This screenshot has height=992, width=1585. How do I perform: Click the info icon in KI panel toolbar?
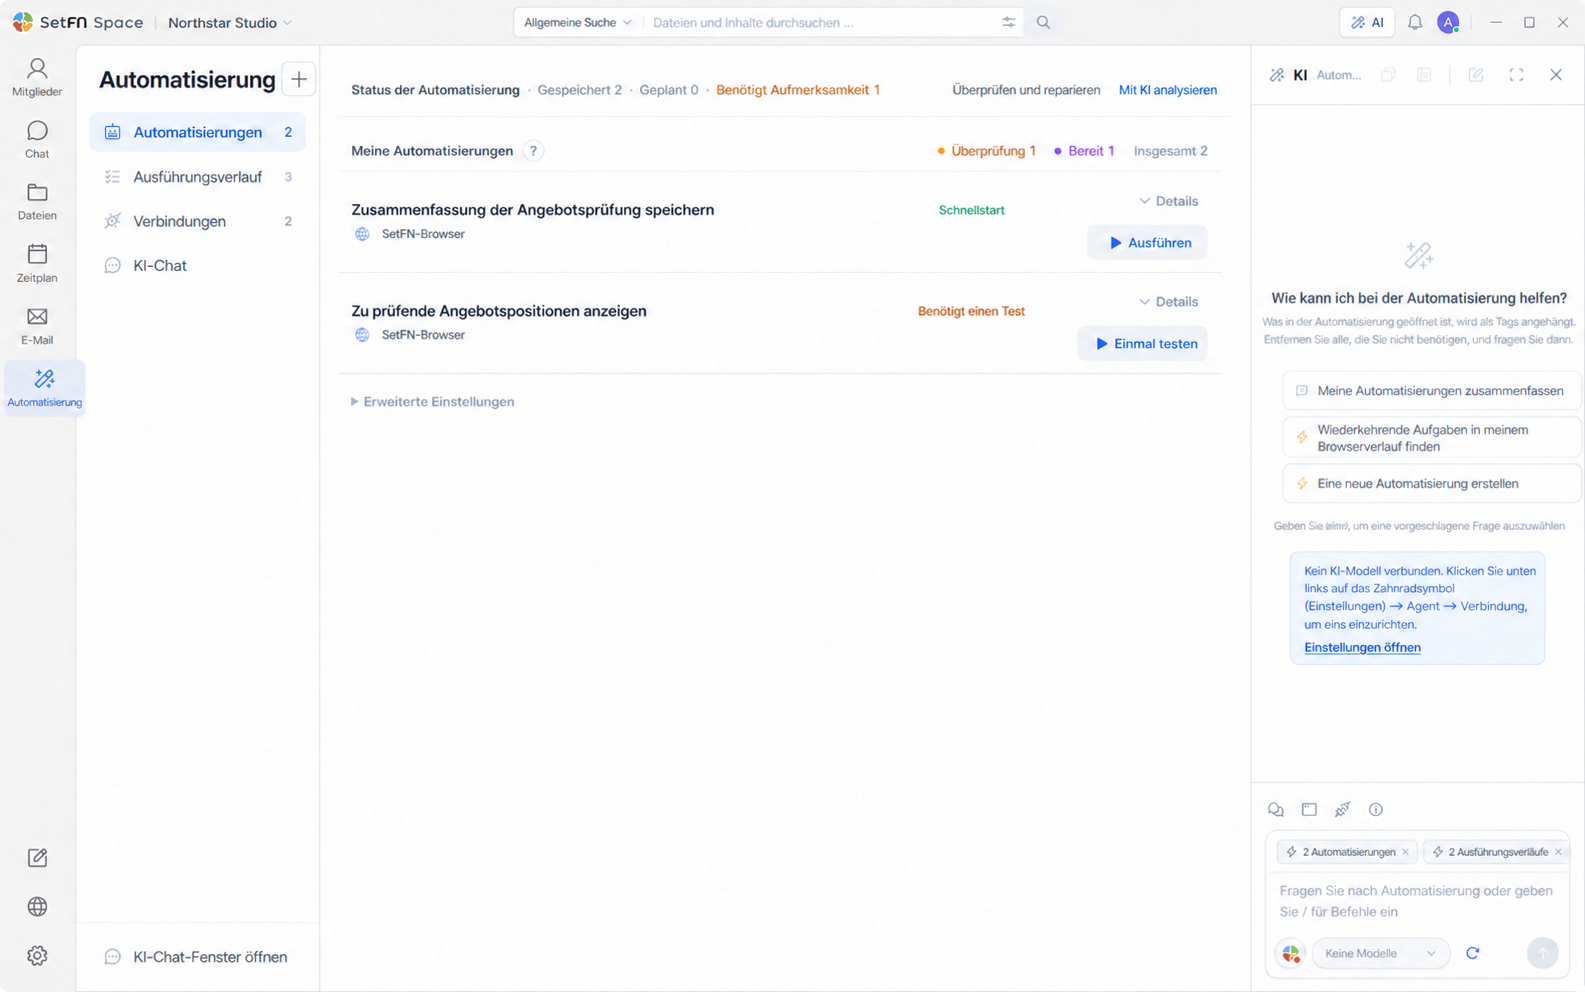point(1376,809)
